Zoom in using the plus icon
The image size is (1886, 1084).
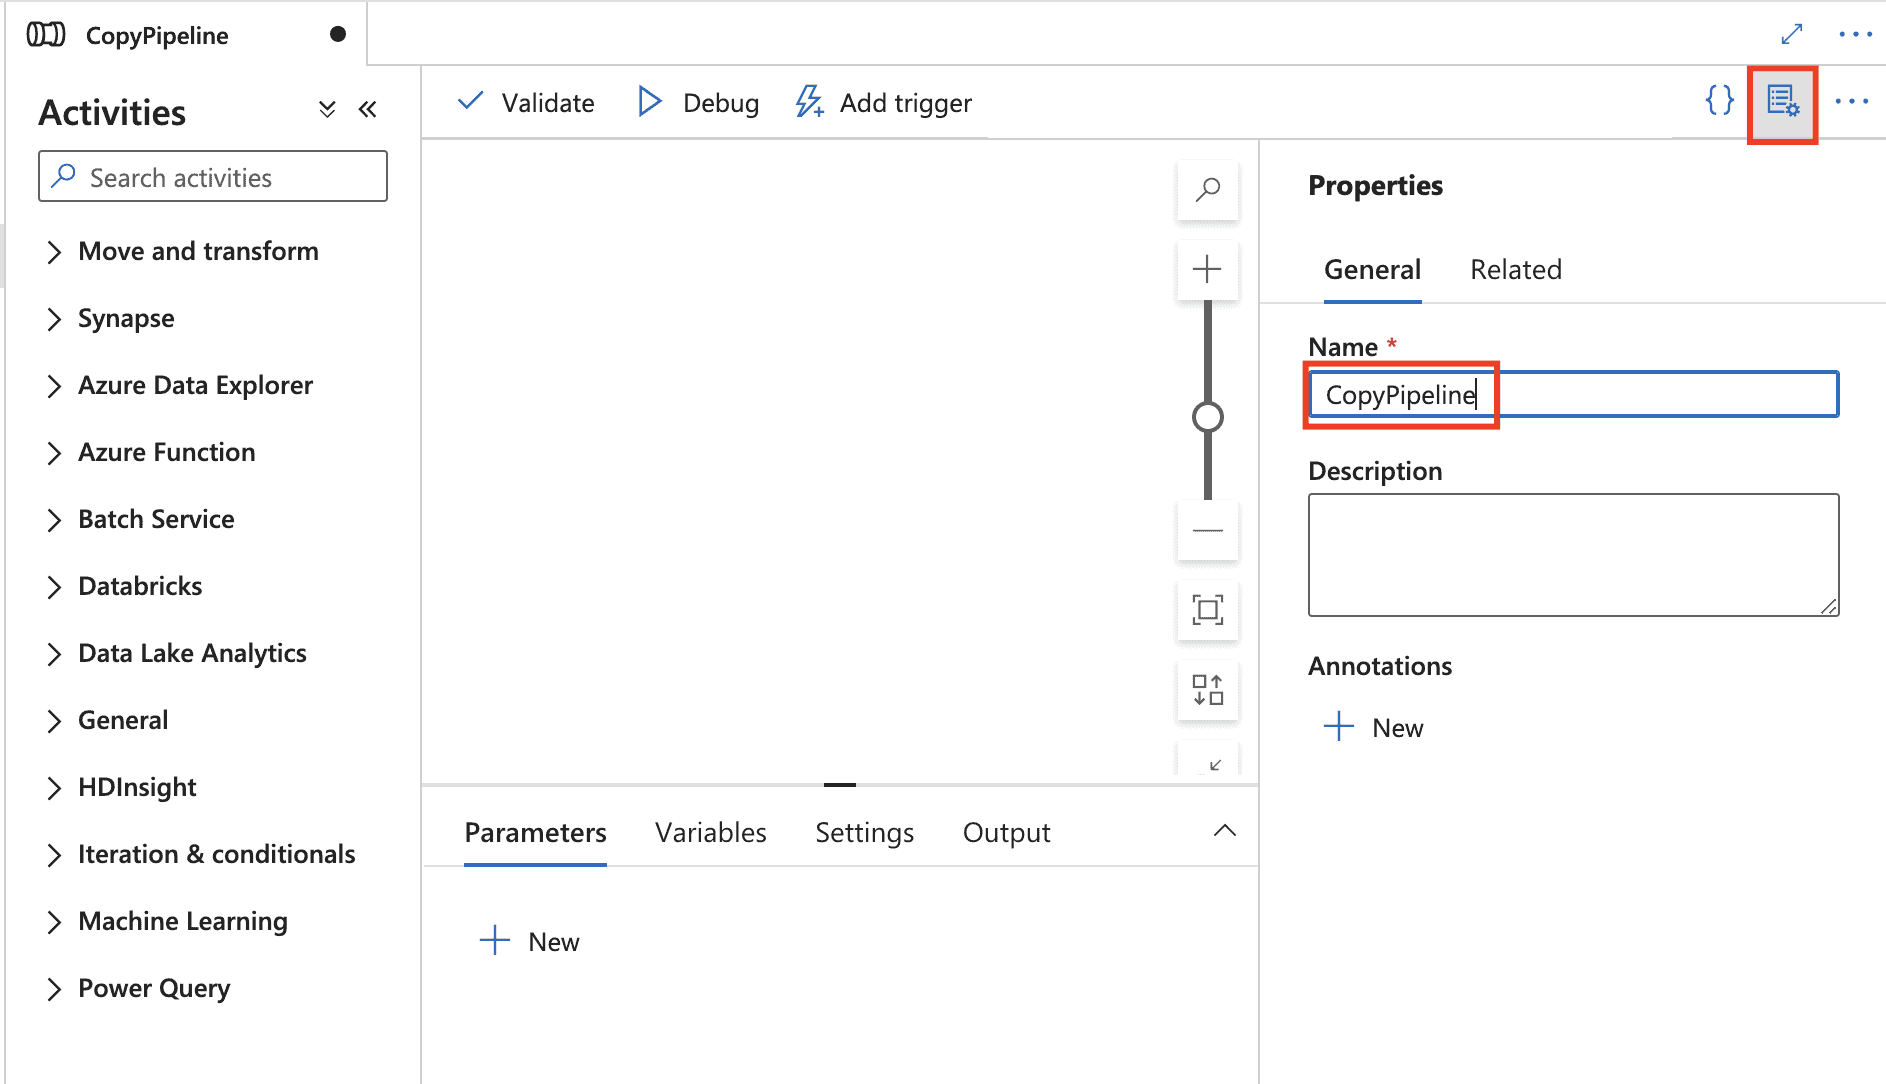pos(1208,269)
